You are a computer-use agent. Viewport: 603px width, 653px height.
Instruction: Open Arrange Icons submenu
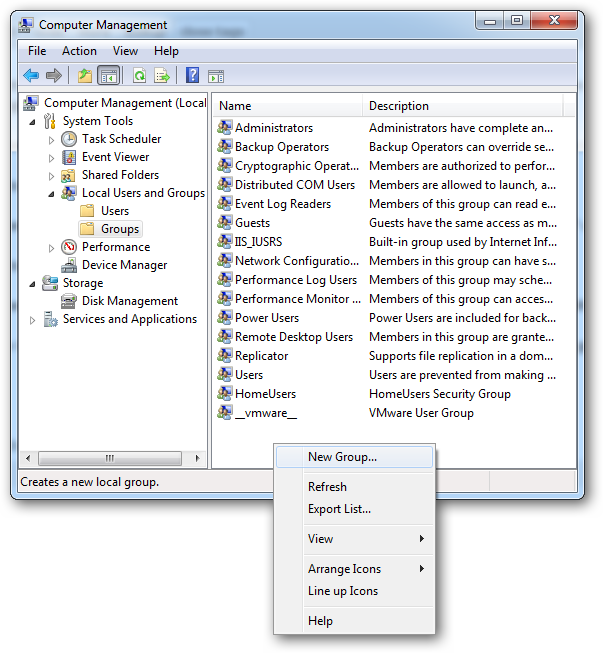354,568
